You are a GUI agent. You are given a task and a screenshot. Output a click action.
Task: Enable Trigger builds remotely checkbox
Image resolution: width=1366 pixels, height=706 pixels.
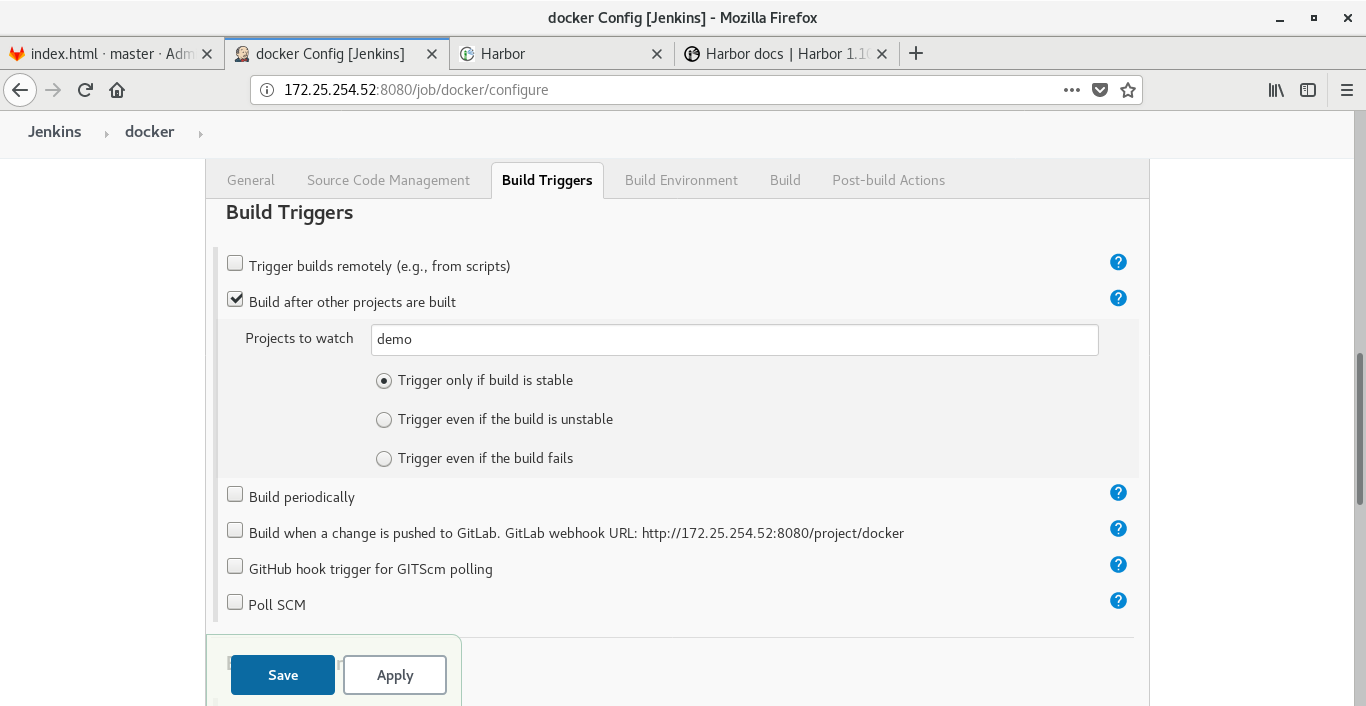(235, 263)
